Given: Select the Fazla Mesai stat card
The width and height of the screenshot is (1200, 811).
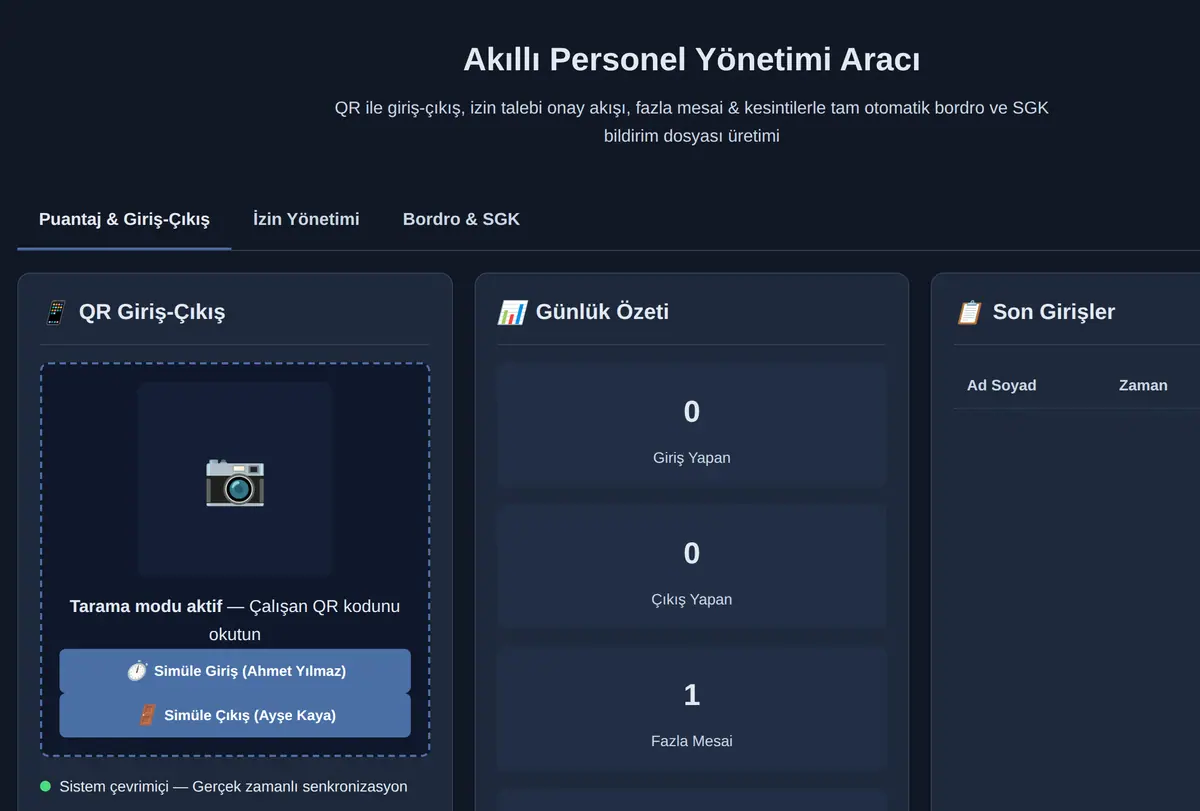Looking at the screenshot, I should click(691, 710).
